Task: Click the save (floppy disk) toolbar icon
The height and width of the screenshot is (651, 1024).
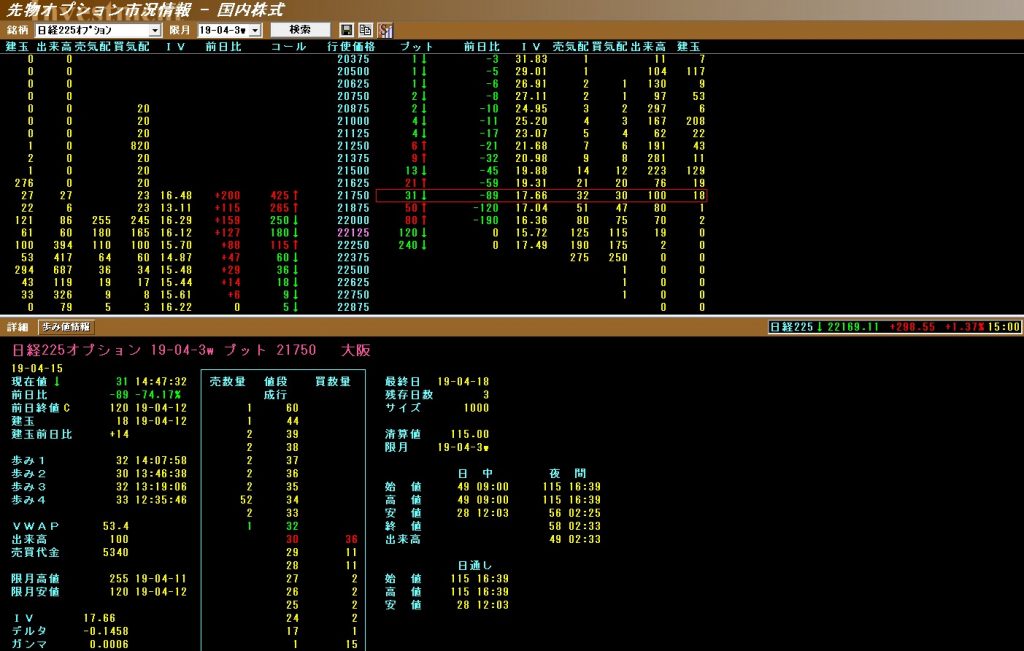Action: pyautogui.click(x=347, y=30)
